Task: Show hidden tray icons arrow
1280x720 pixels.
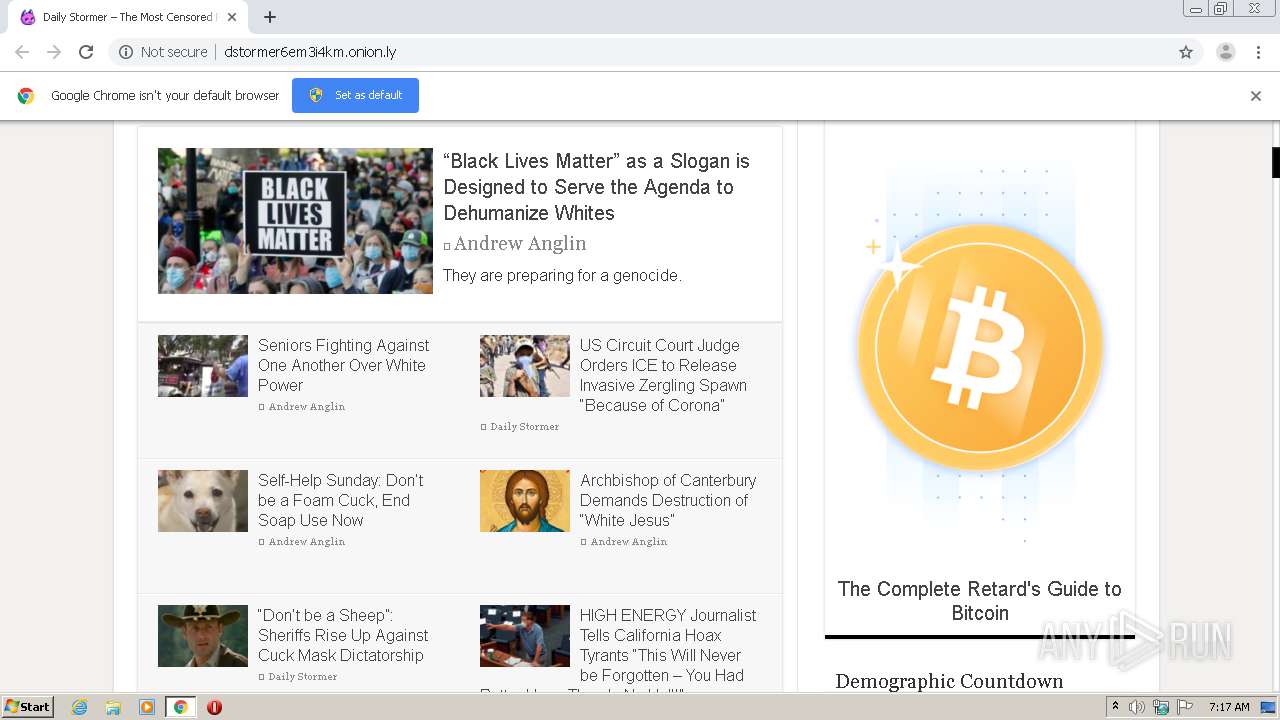Action: (1116, 707)
